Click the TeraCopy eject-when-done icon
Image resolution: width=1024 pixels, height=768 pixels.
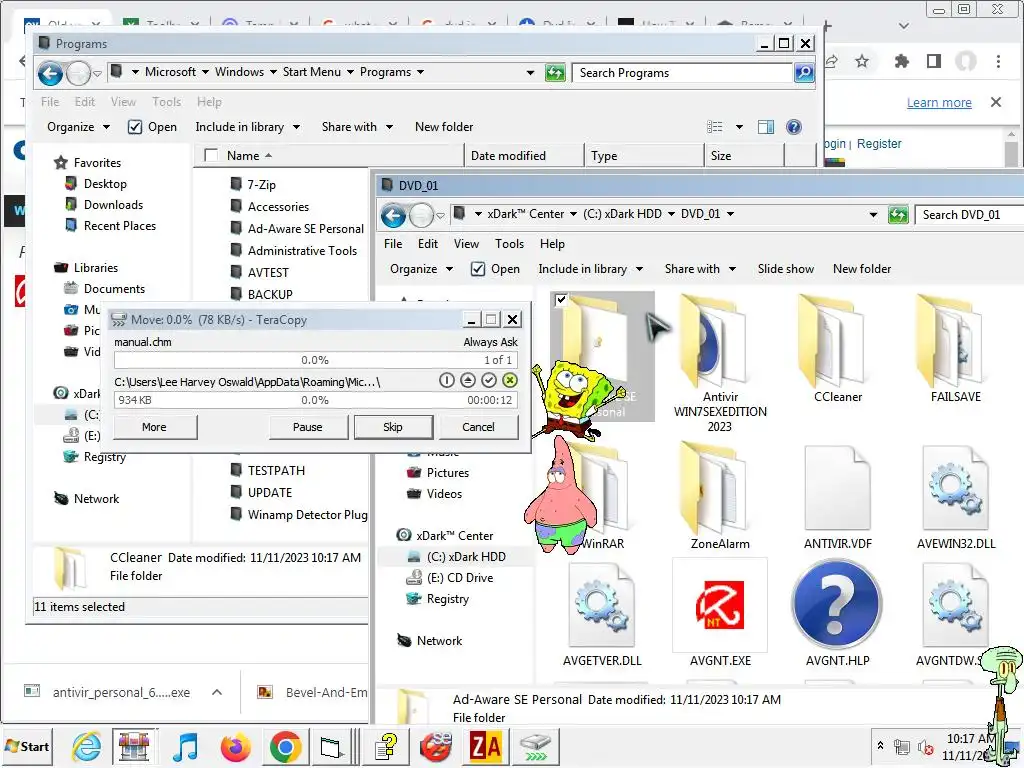coord(468,380)
